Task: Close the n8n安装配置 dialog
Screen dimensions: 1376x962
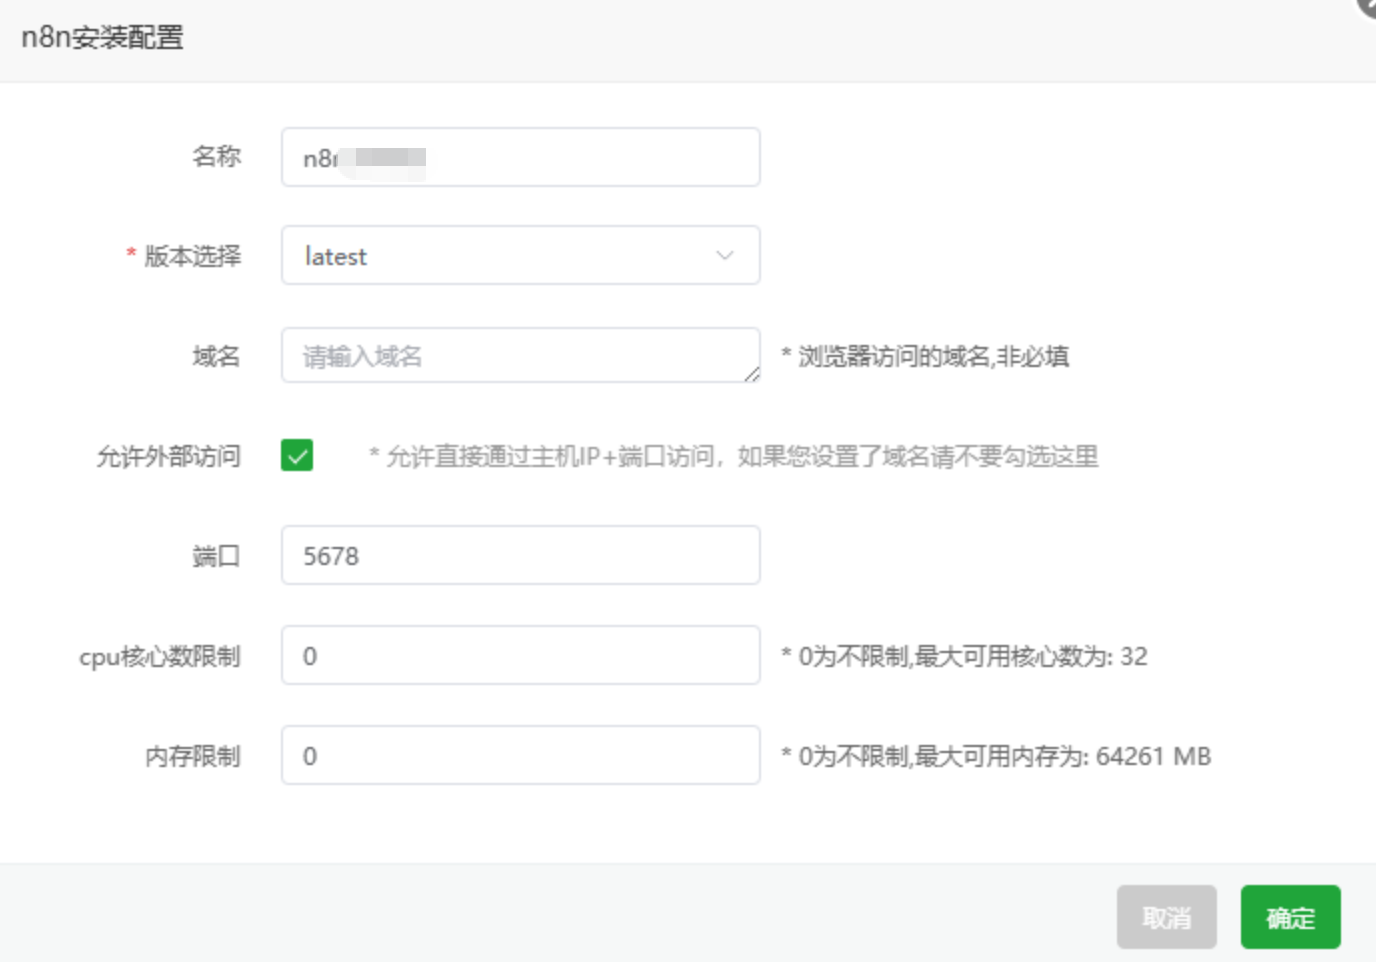Action: (x=1366, y=6)
